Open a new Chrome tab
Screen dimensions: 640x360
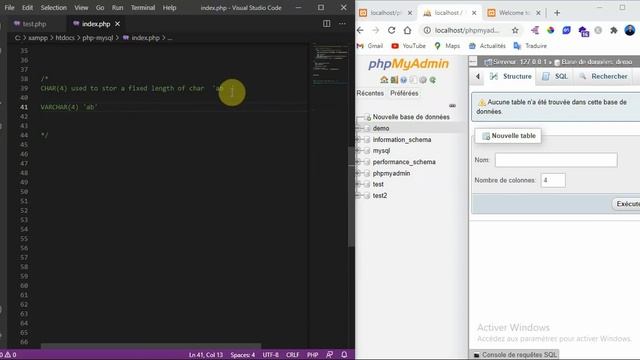tap(557, 13)
